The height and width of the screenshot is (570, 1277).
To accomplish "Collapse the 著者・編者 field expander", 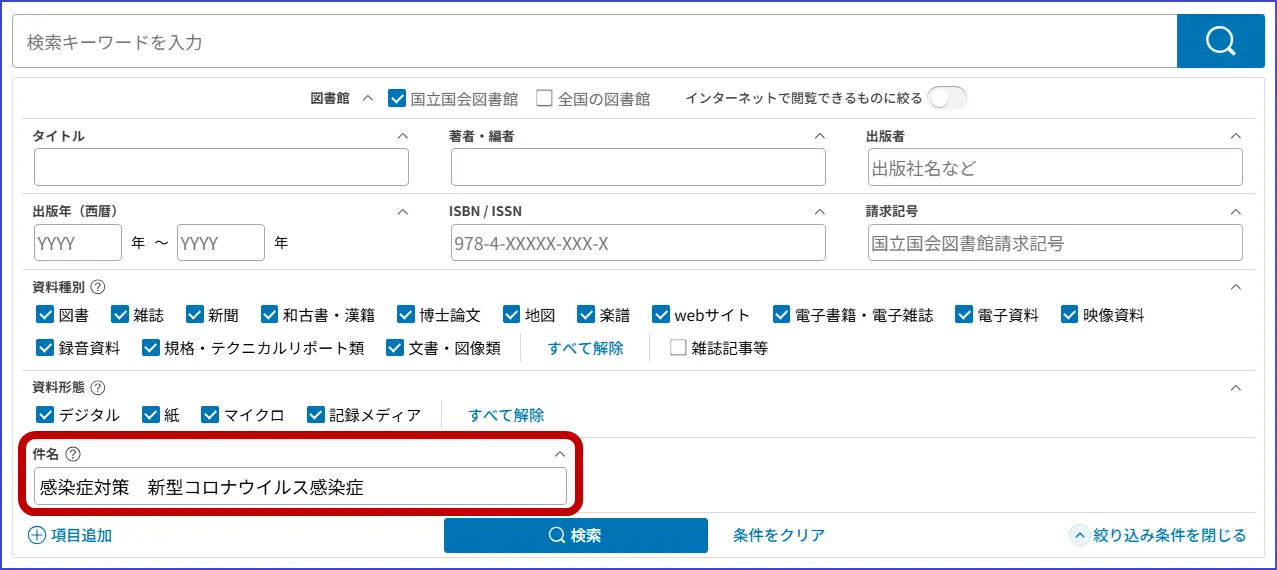I will [820, 136].
